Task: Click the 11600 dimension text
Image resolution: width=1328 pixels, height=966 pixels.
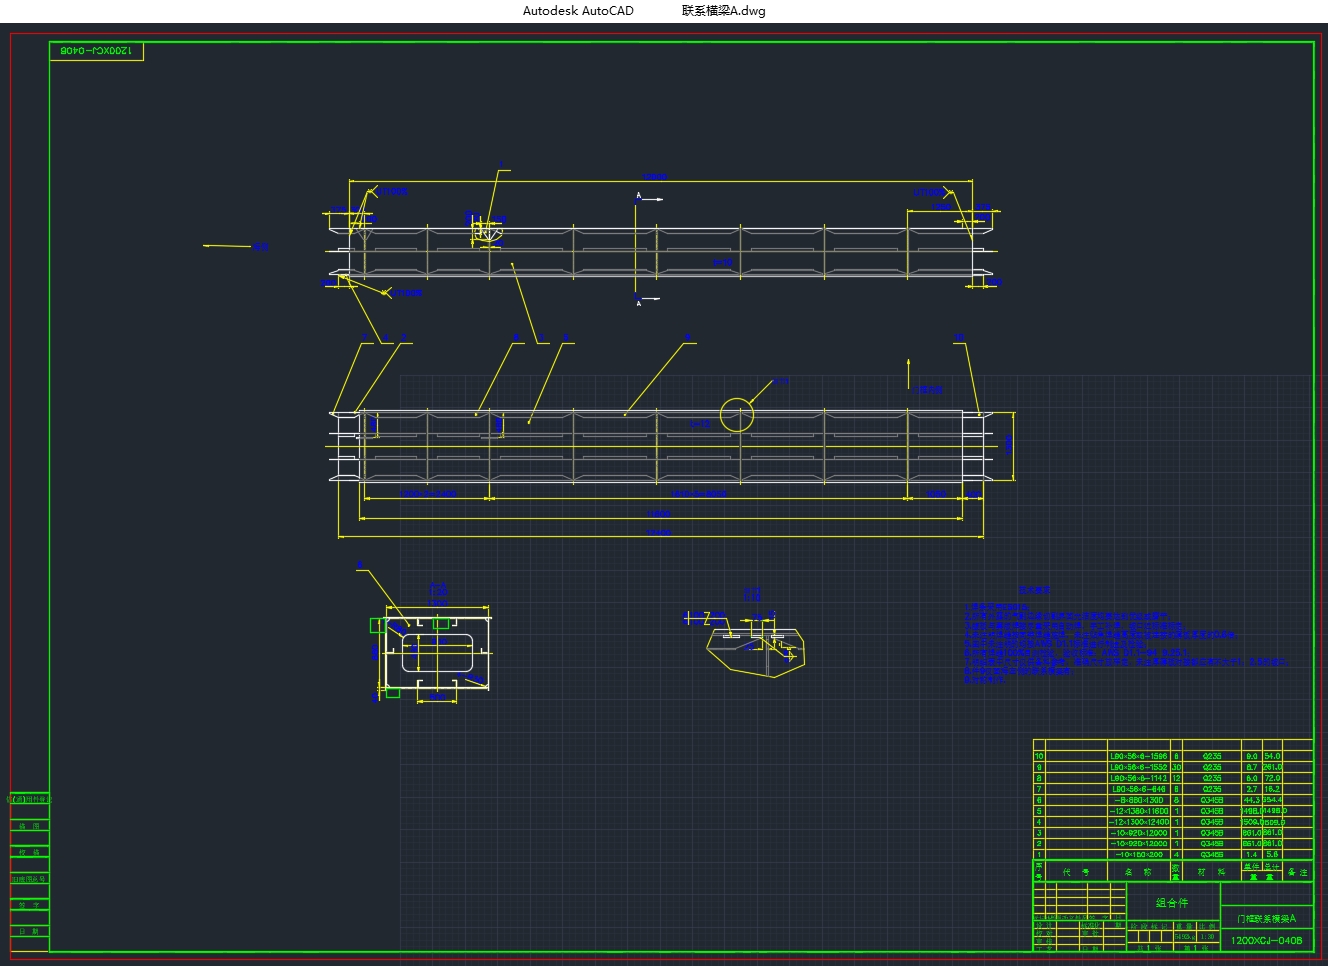Action: point(658,514)
